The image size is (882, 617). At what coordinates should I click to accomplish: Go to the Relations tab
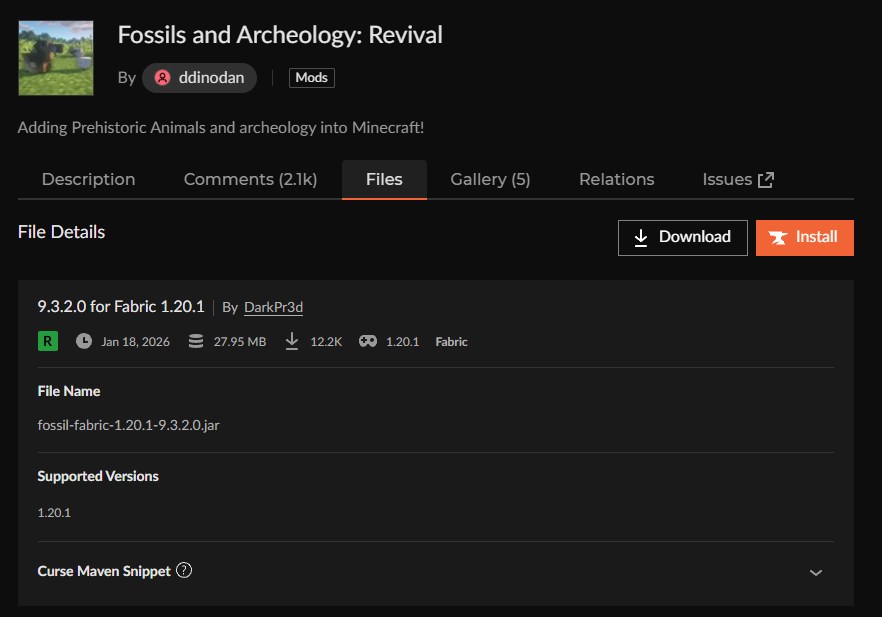616,180
